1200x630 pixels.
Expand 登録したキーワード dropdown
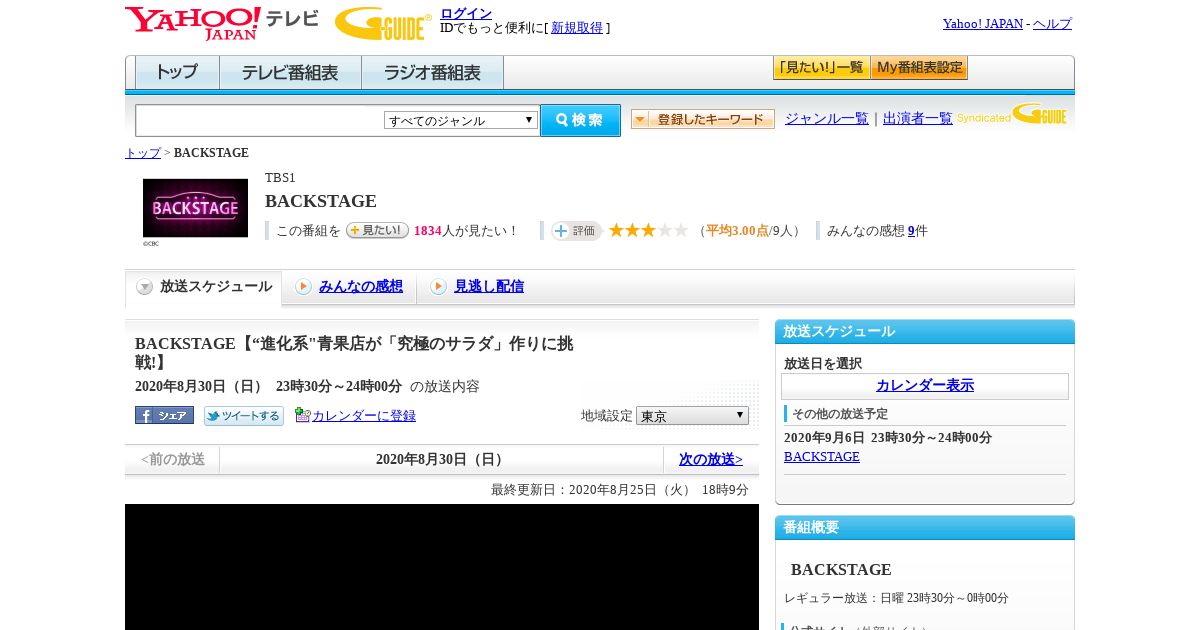(x=703, y=119)
